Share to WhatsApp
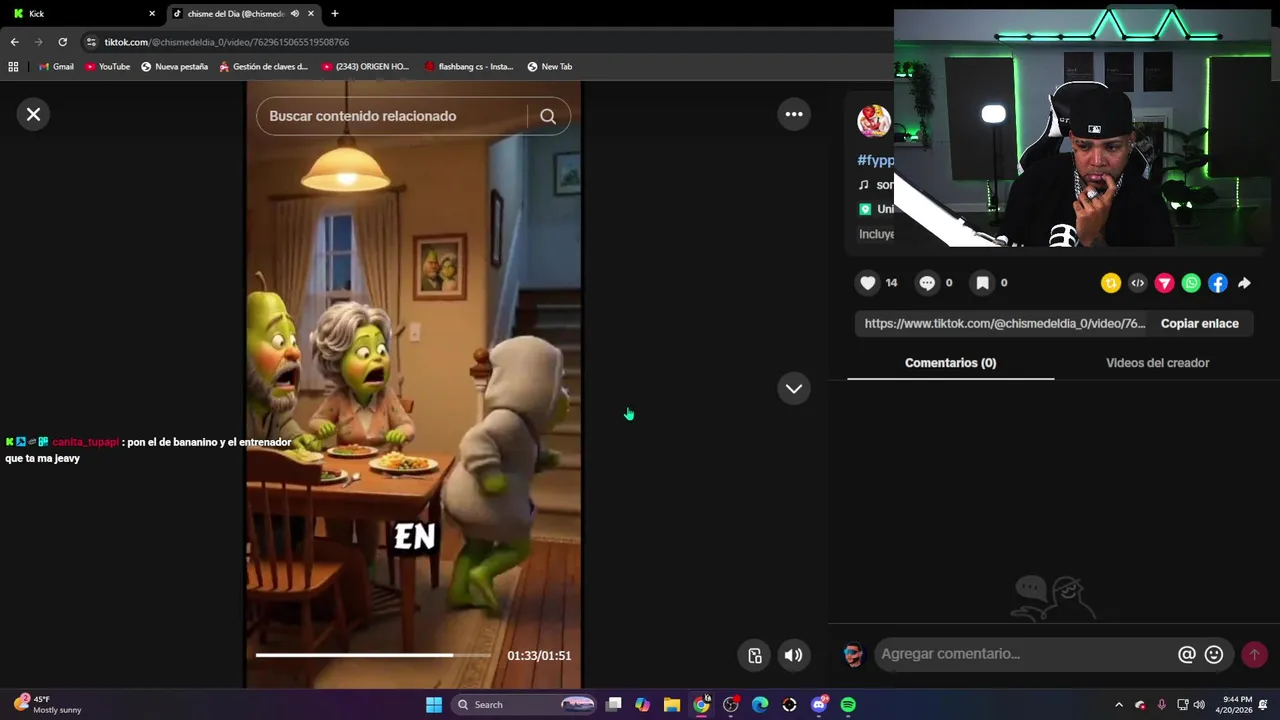1280x720 pixels. 1191,284
